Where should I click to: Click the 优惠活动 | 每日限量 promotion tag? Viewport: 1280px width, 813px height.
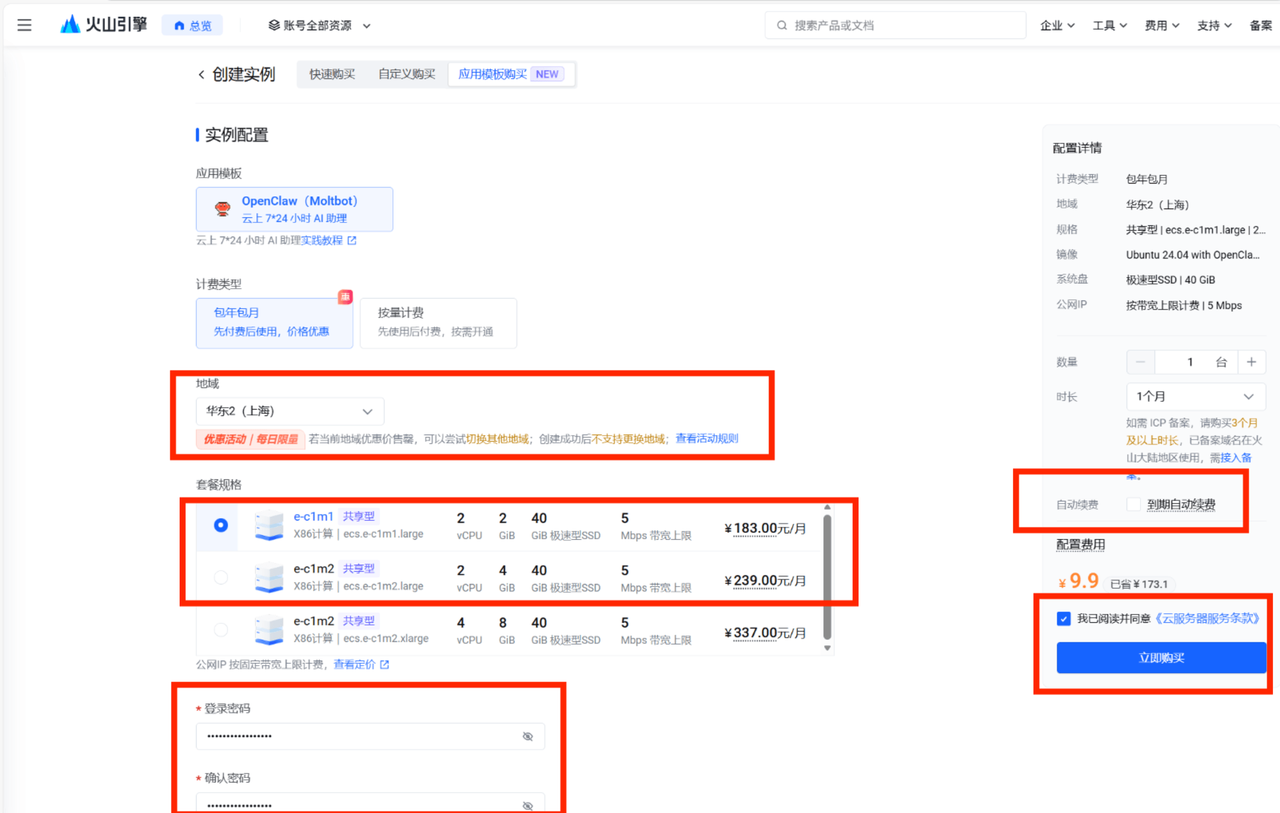250,439
